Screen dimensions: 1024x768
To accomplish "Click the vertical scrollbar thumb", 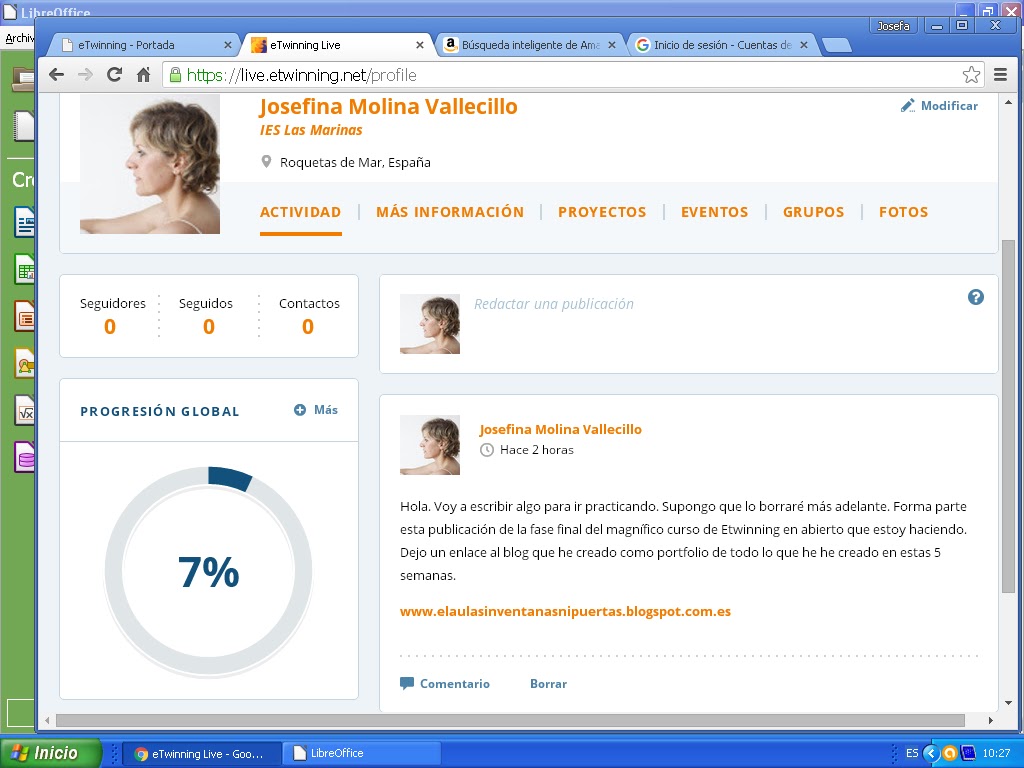I will [x=1008, y=417].
